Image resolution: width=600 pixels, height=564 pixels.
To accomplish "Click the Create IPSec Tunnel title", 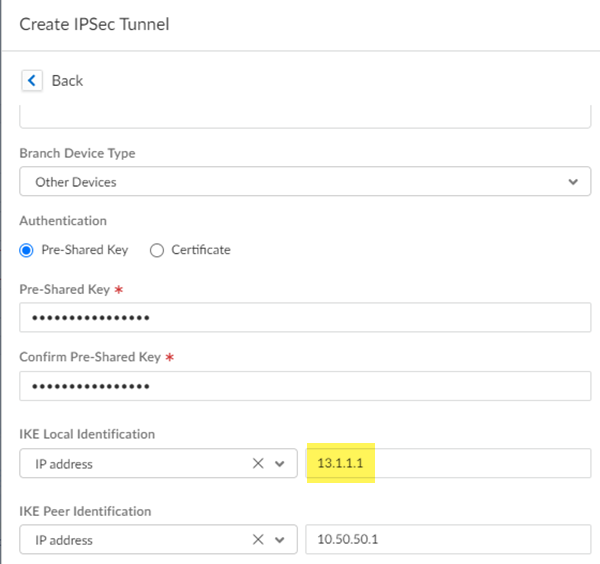I will (x=94, y=24).
